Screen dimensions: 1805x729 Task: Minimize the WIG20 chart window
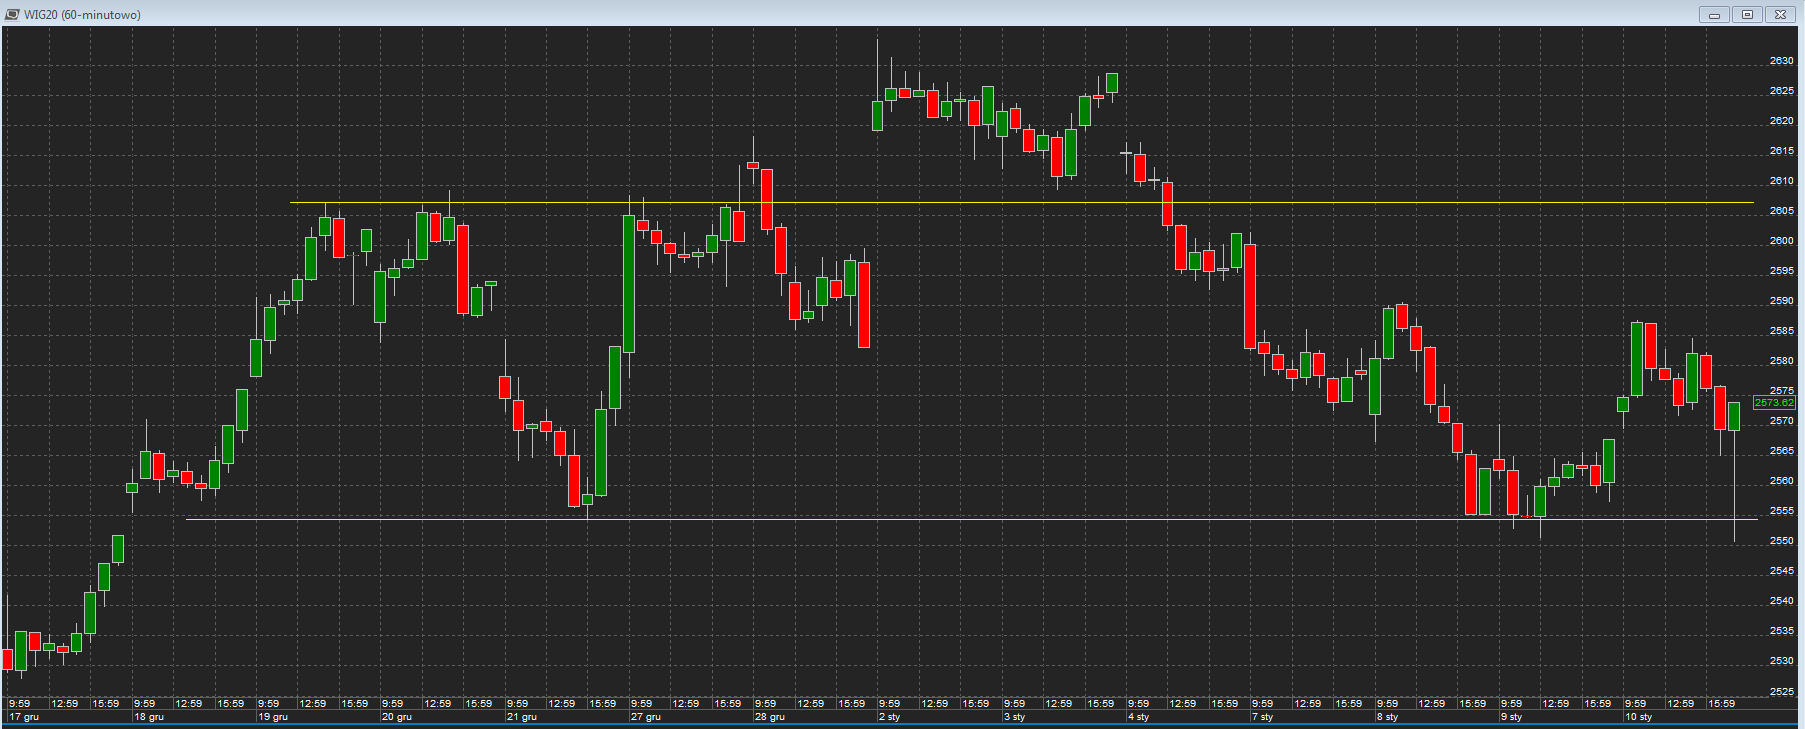(x=1714, y=14)
